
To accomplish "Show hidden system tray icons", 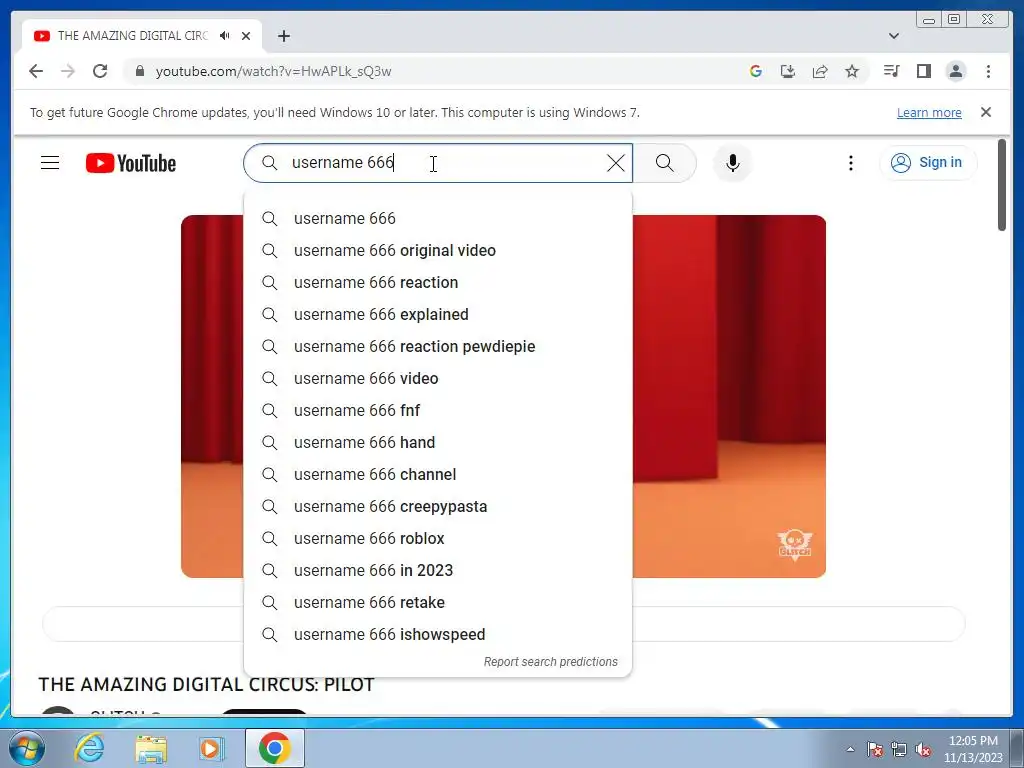I will (x=850, y=749).
